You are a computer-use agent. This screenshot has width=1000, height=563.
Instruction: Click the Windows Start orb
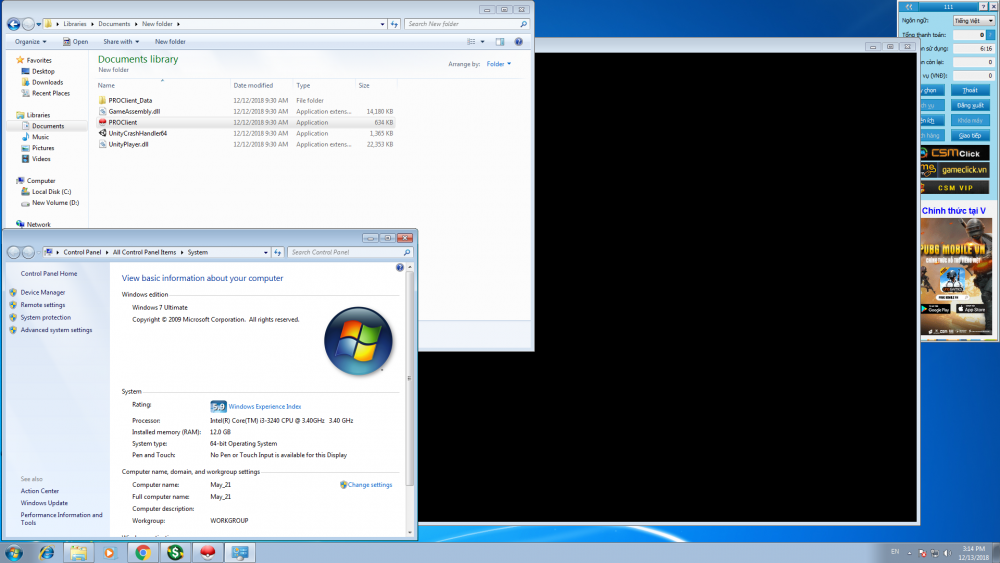pyautogui.click(x=14, y=552)
